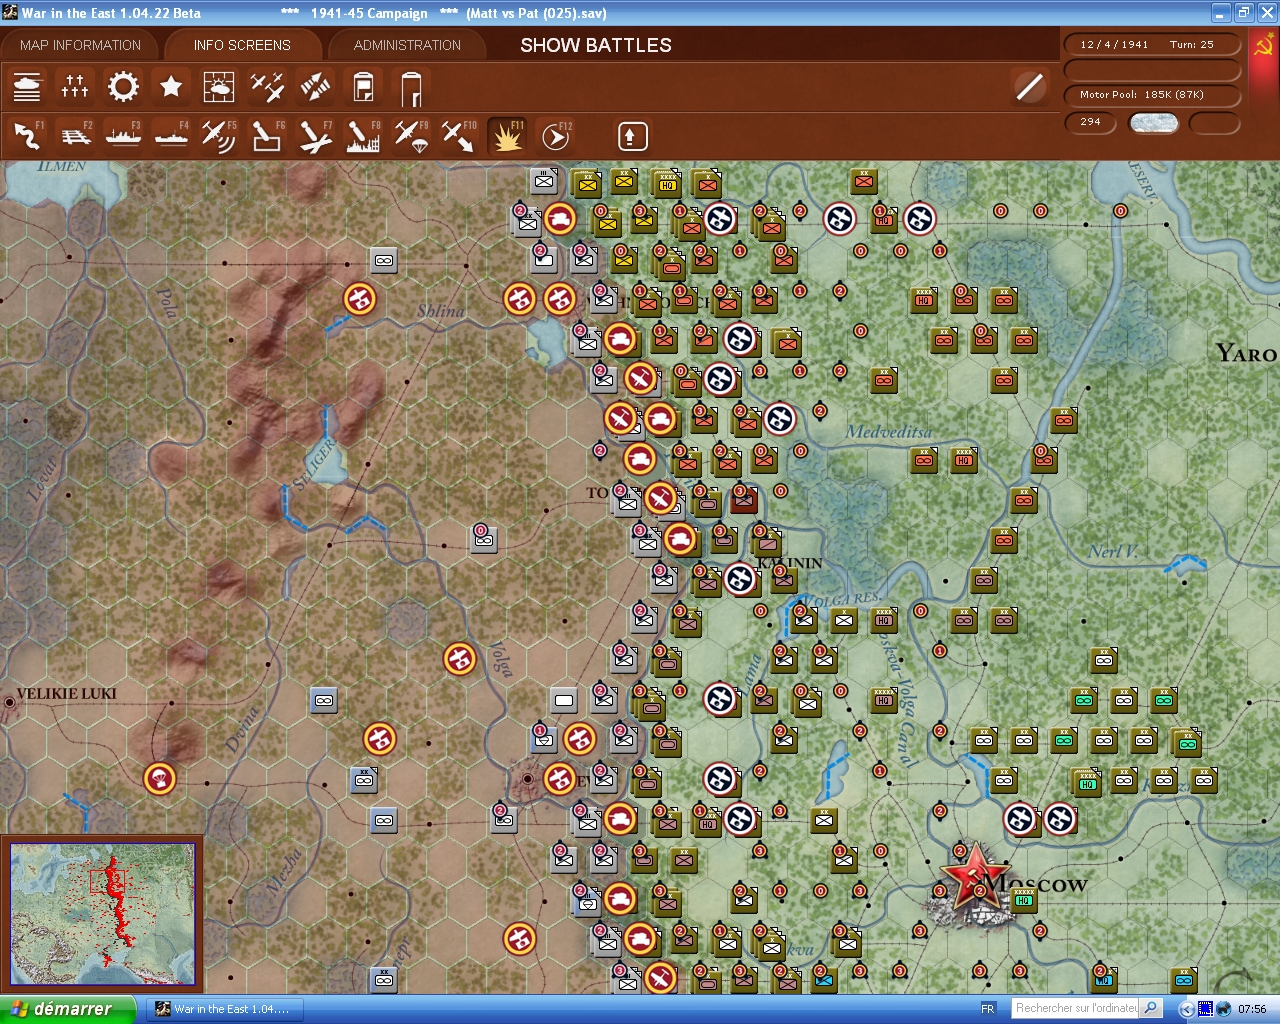This screenshot has width=1280, height=1024.
Task: Open the weather map icon
Action: (219, 88)
